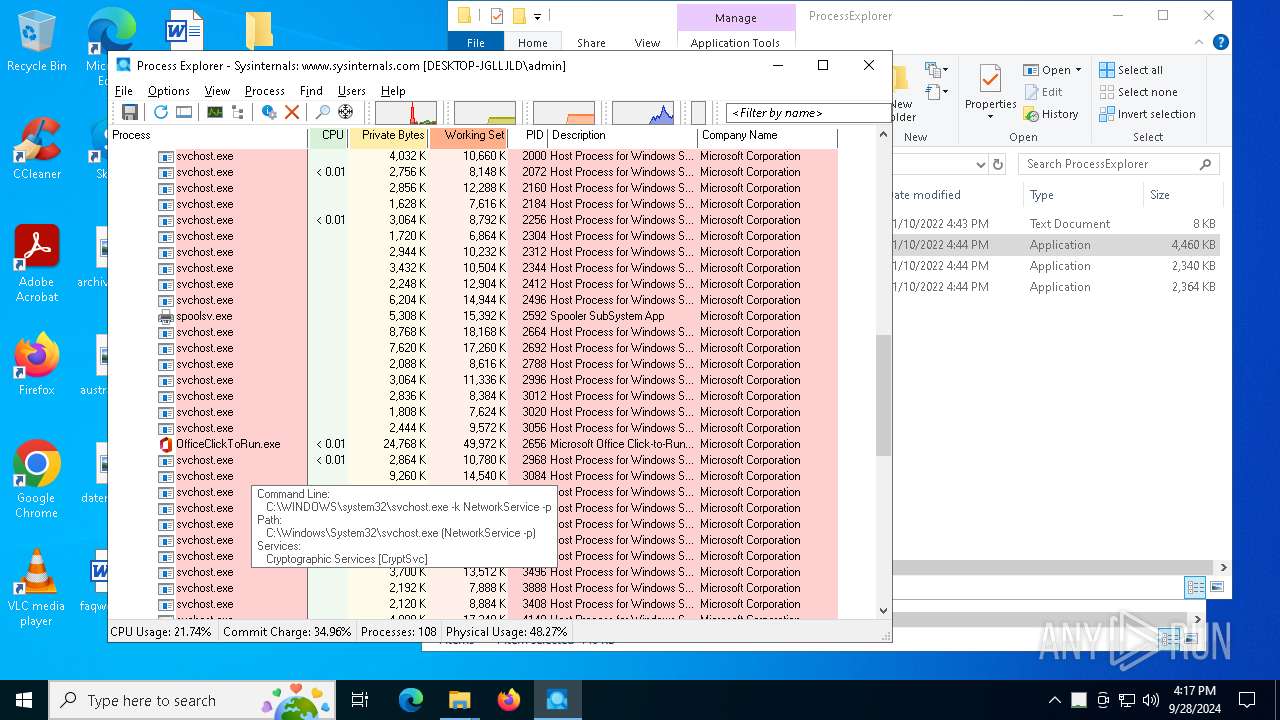Select the svchost.exe row with PID 2000
Screen dimensions: 1280x720
(473, 156)
